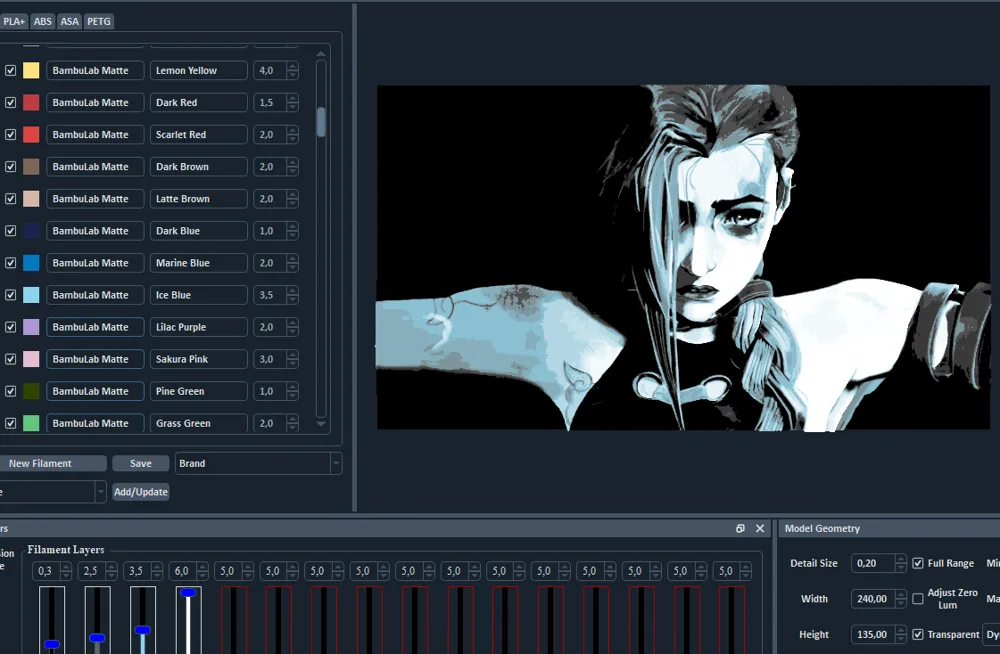Screen dimensions: 1000x654
Task: Uncheck the Dark Brown filament checkbox
Action: pos(11,167)
